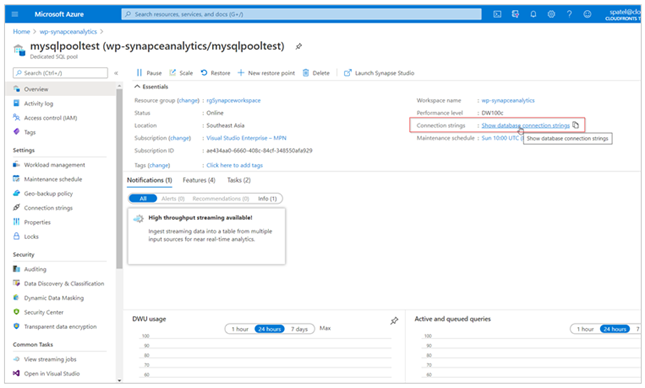Open Cloud Shell icon in top bar
Screen dimensions: 645x388
[497, 14]
